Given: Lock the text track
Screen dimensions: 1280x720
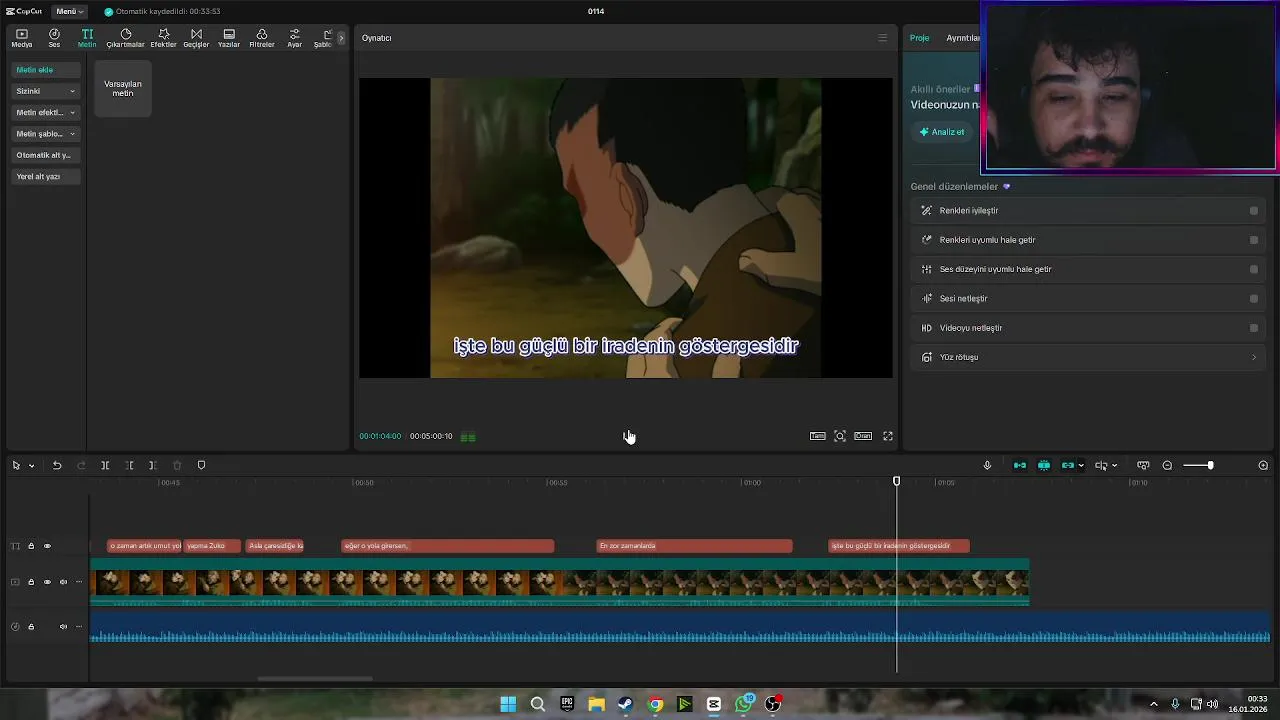Looking at the screenshot, I should click(31, 546).
